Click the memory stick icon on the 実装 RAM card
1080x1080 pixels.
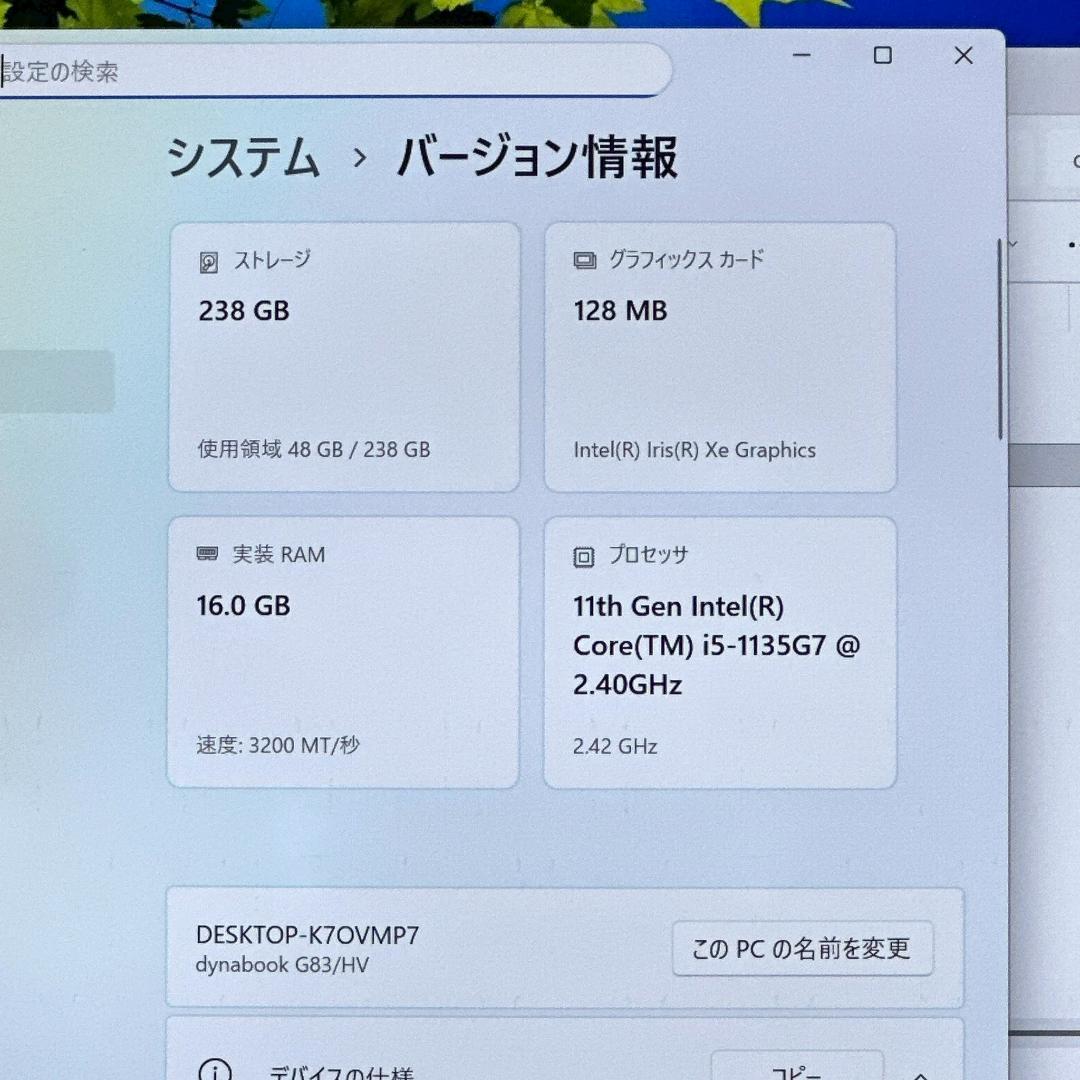(x=207, y=554)
